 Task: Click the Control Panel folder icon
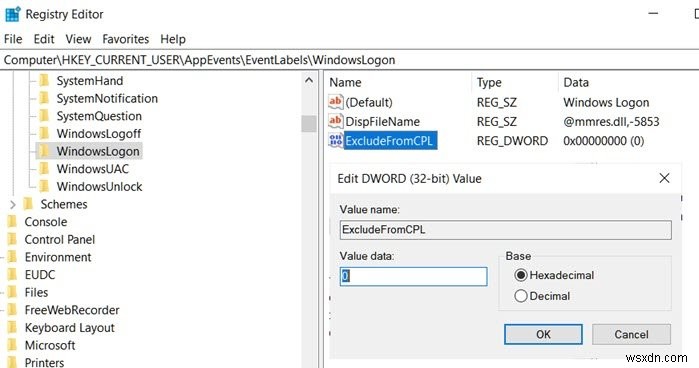12,240
